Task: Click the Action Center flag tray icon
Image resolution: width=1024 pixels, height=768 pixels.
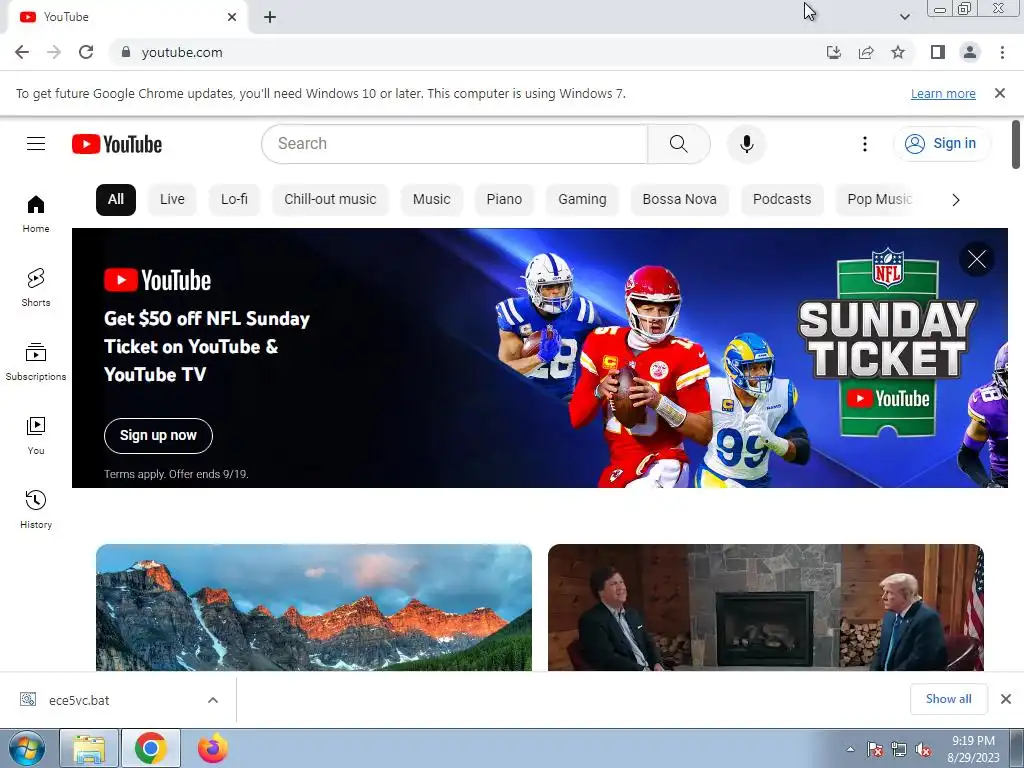Action: tap(874, 749)
